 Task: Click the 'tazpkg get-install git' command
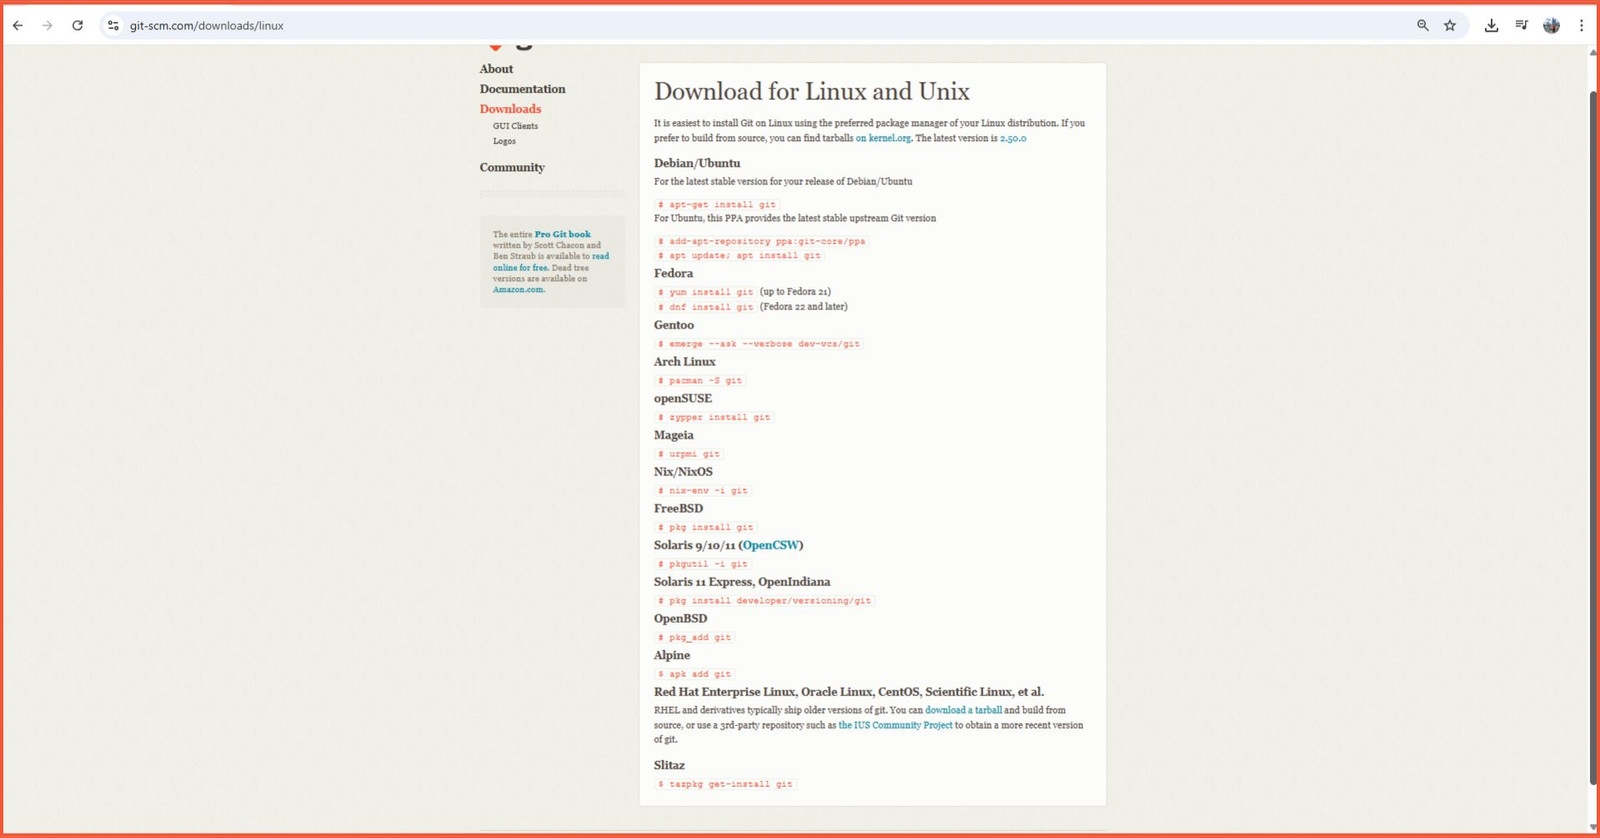point(725,784)
